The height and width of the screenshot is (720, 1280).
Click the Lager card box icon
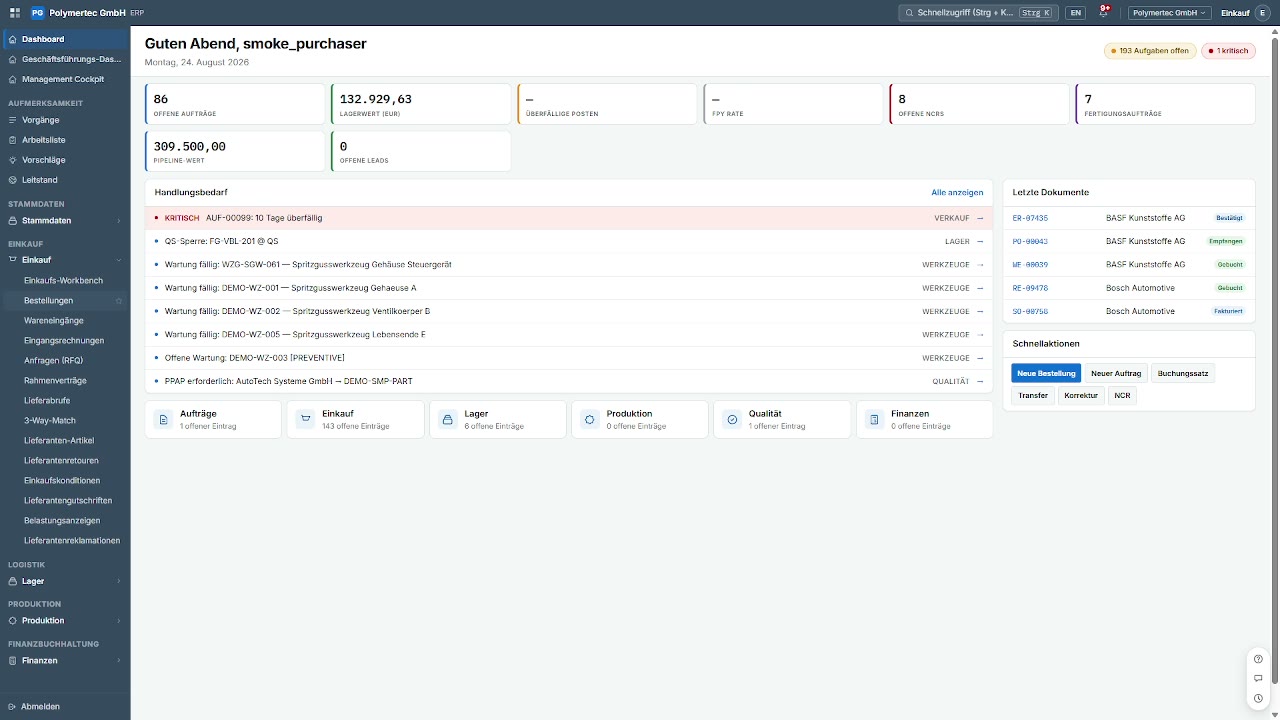click(447, 419)
